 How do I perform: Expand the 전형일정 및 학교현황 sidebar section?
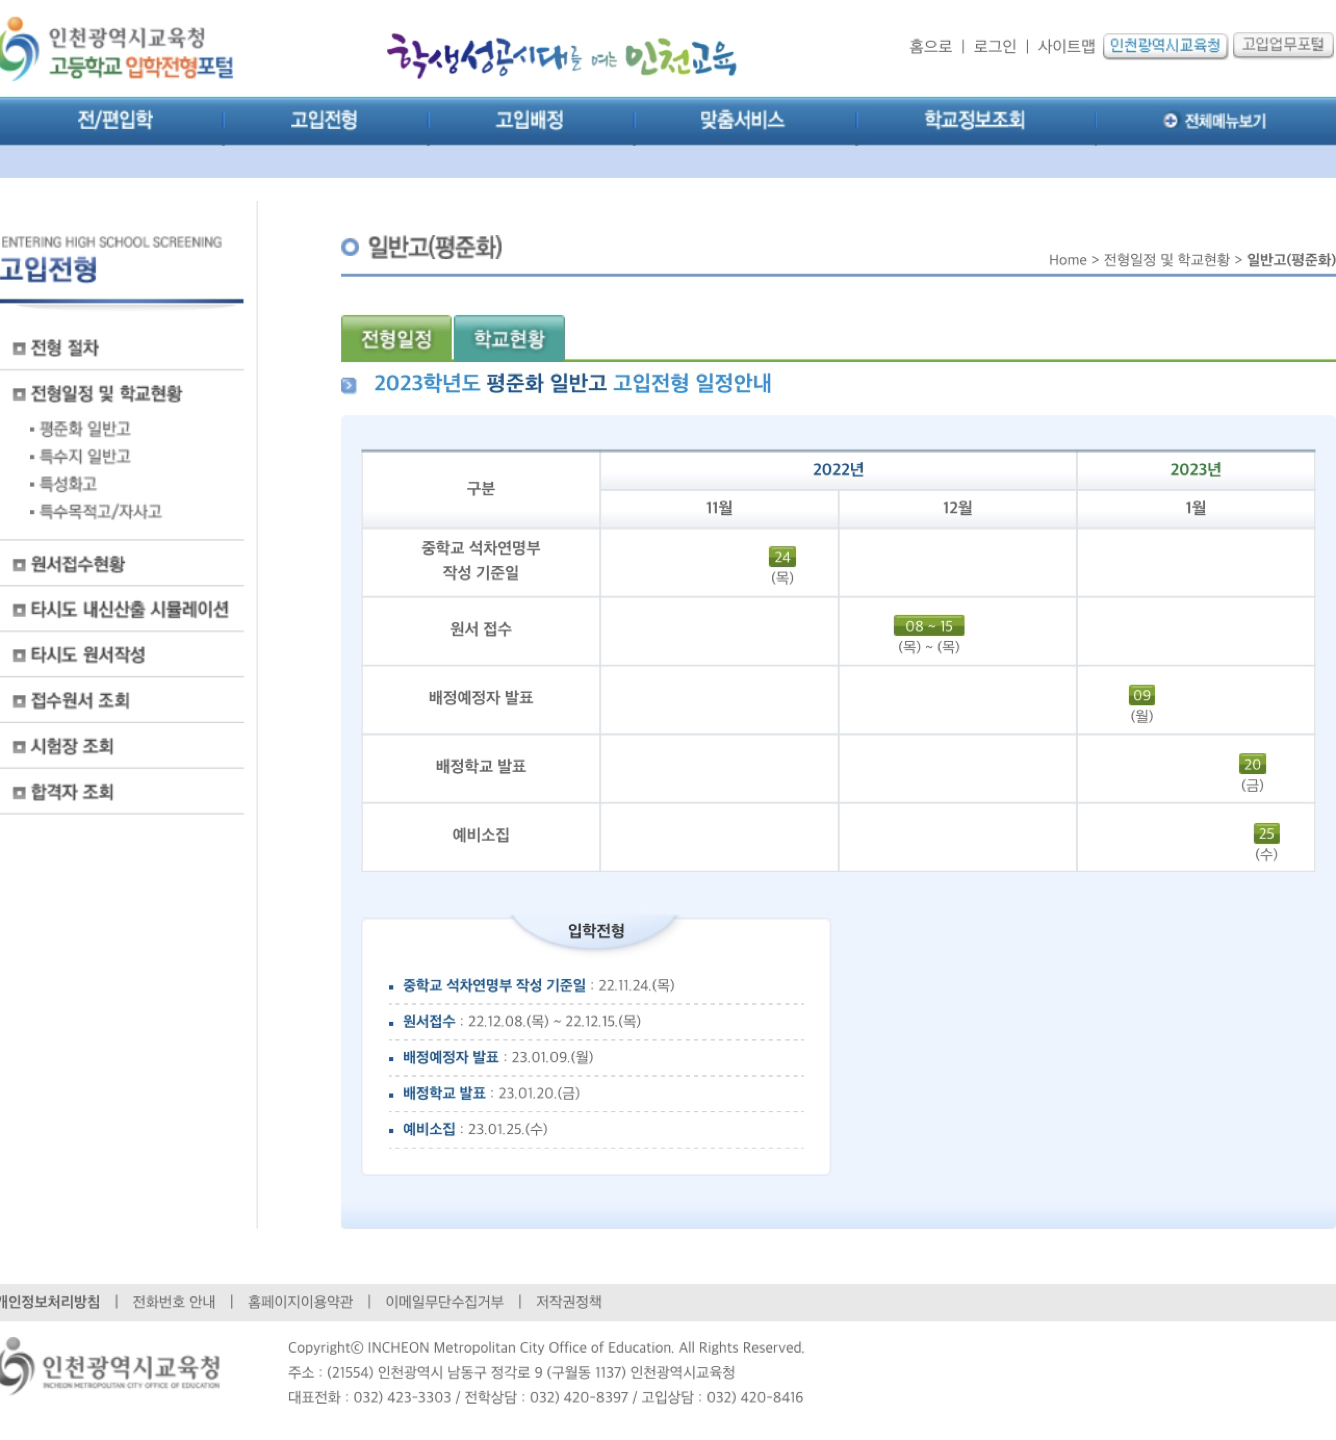(x=106, y=394)
